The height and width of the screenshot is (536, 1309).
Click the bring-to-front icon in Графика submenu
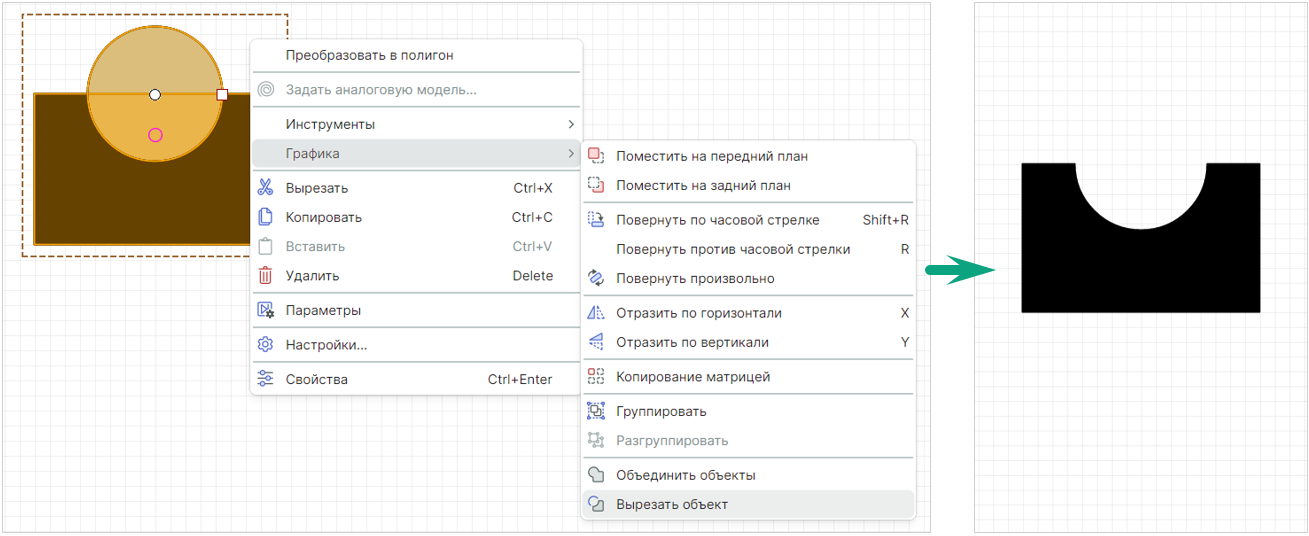tap(596, 156)
